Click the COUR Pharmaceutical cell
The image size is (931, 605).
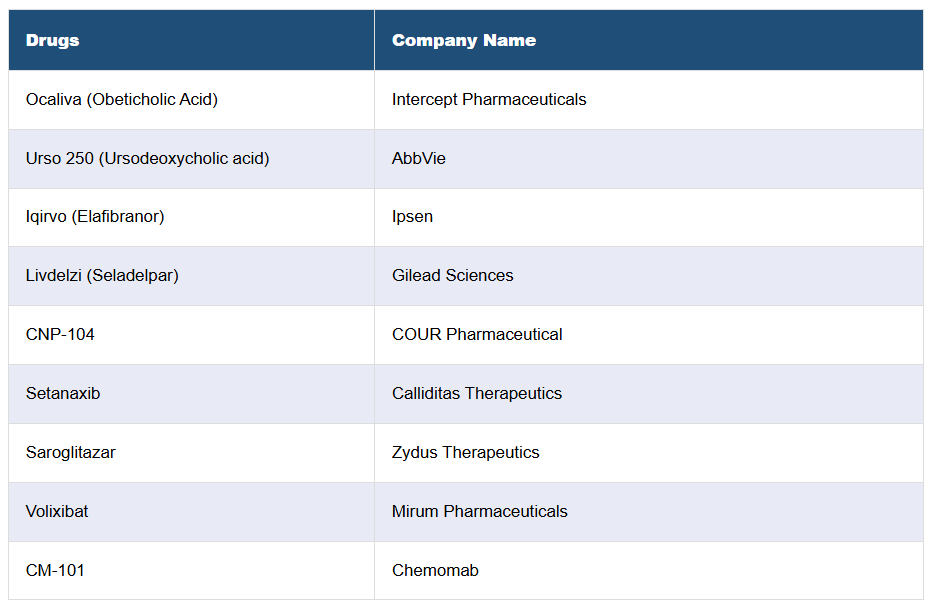point(477,335)
